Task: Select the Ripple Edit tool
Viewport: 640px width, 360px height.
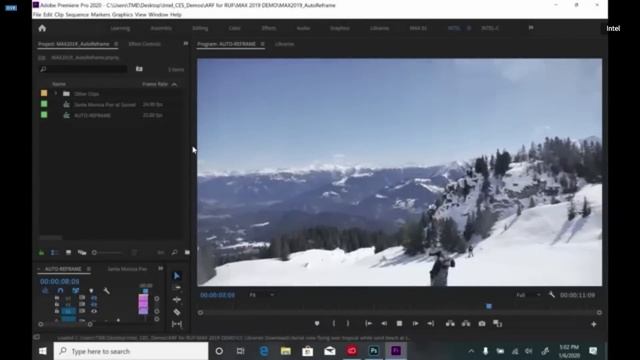Action: 176,300
